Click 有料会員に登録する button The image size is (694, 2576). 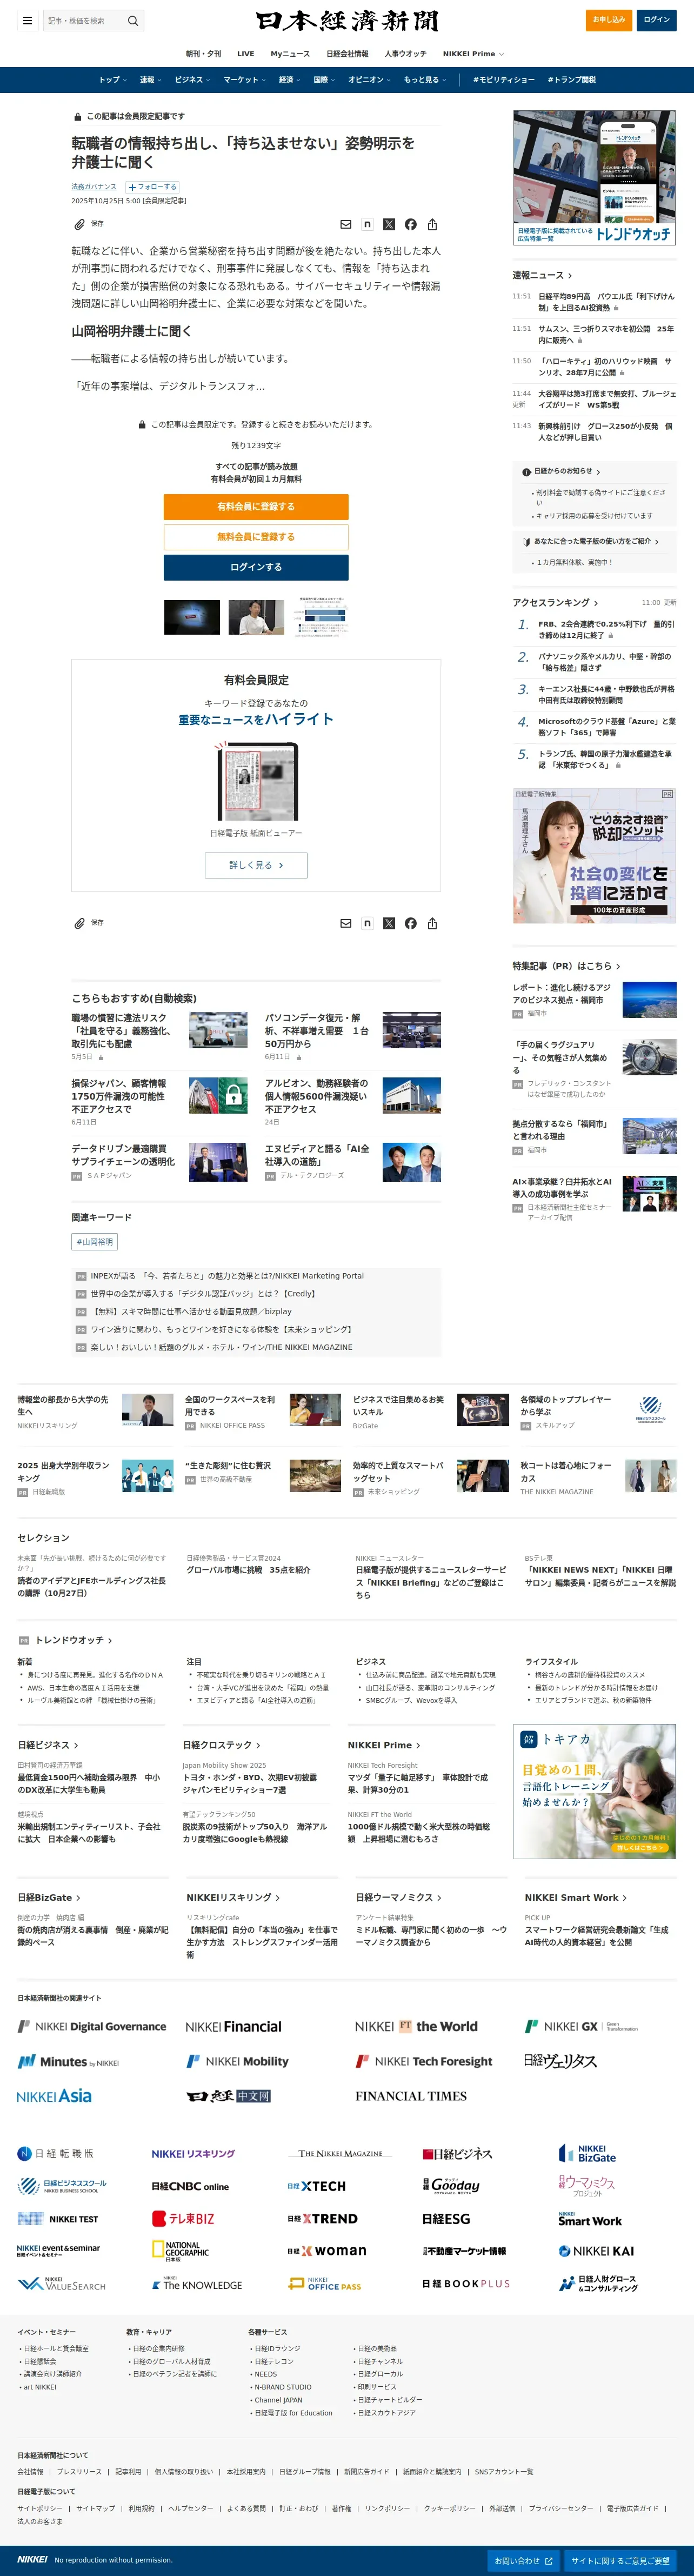[256, 506]
